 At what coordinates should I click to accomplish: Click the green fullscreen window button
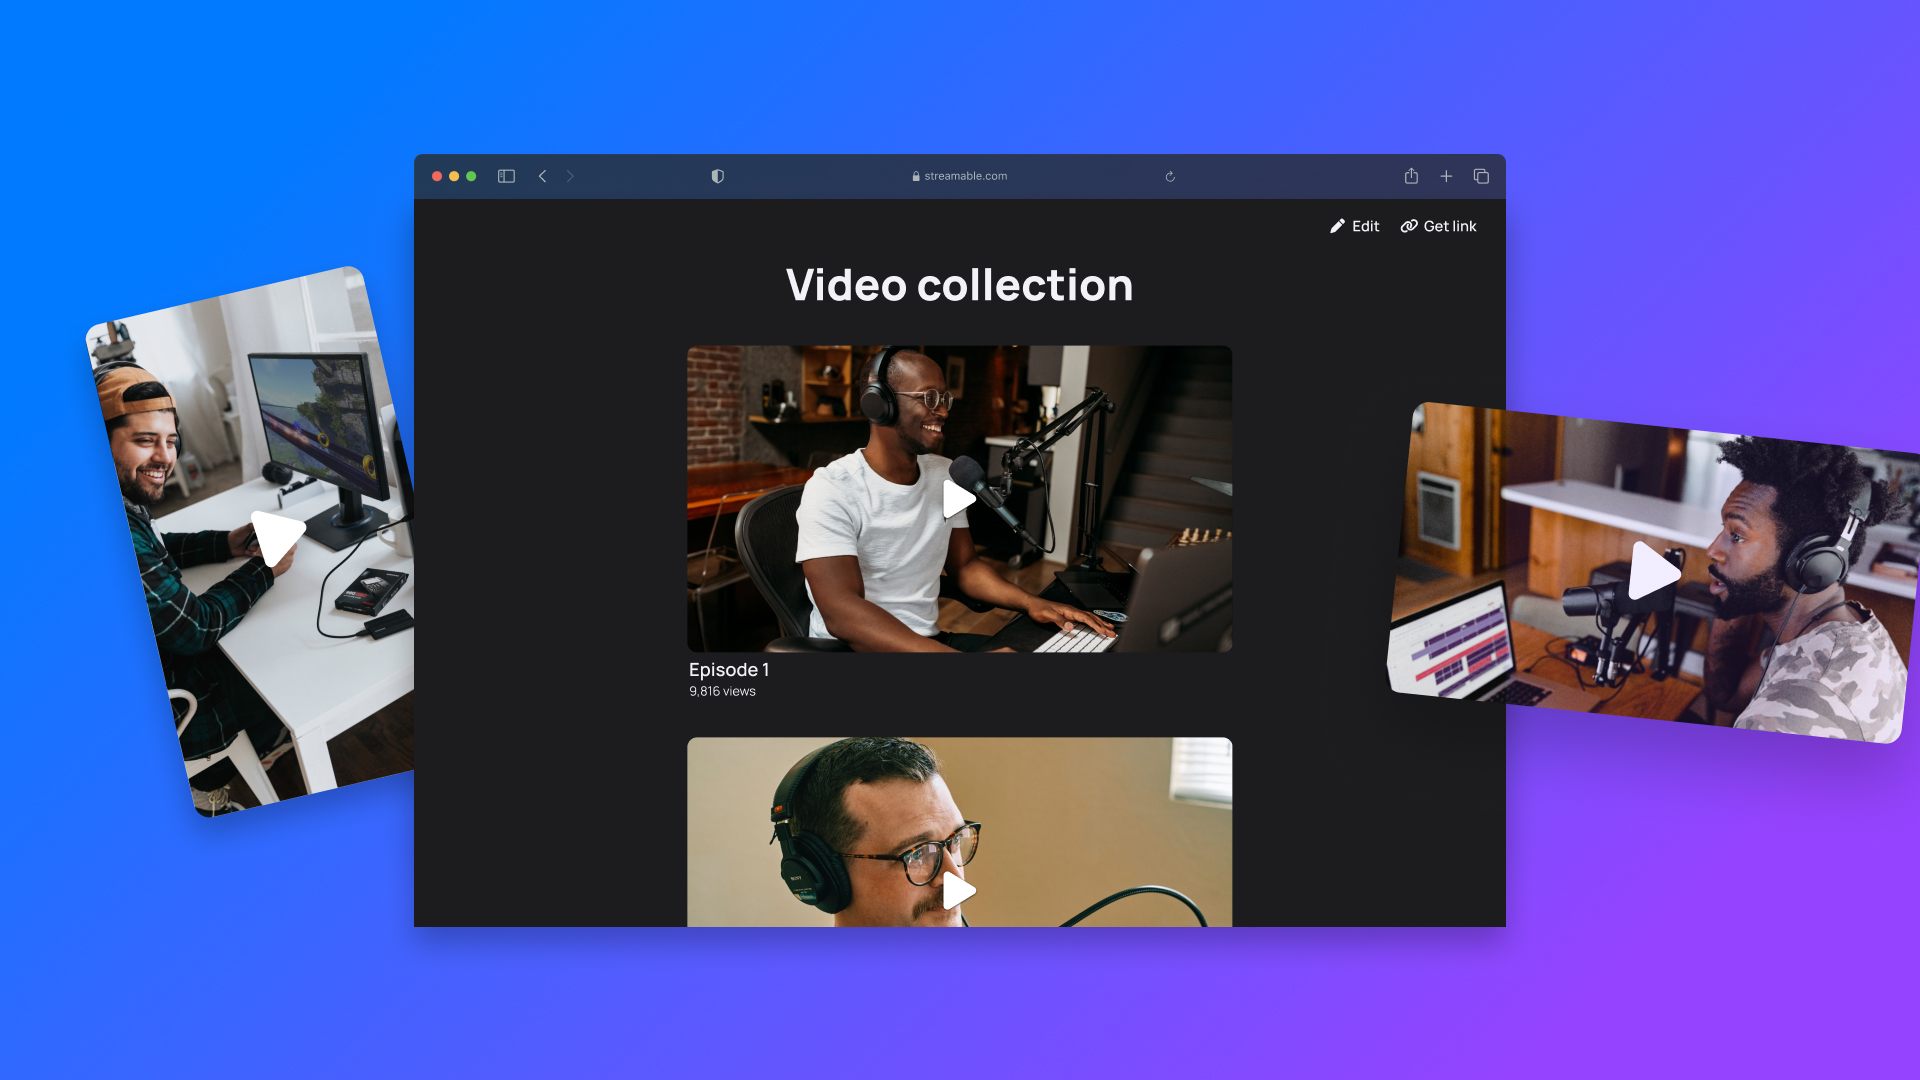point(471,176)
